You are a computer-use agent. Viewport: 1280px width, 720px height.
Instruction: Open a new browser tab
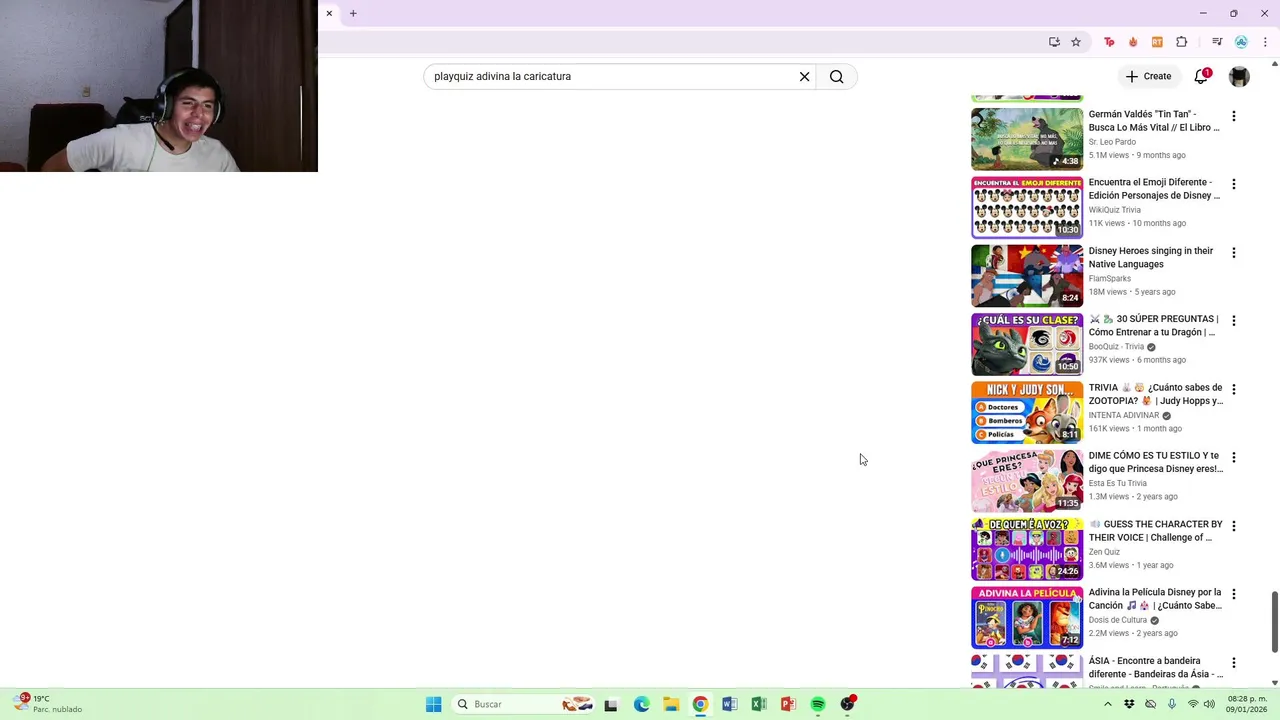353,14
